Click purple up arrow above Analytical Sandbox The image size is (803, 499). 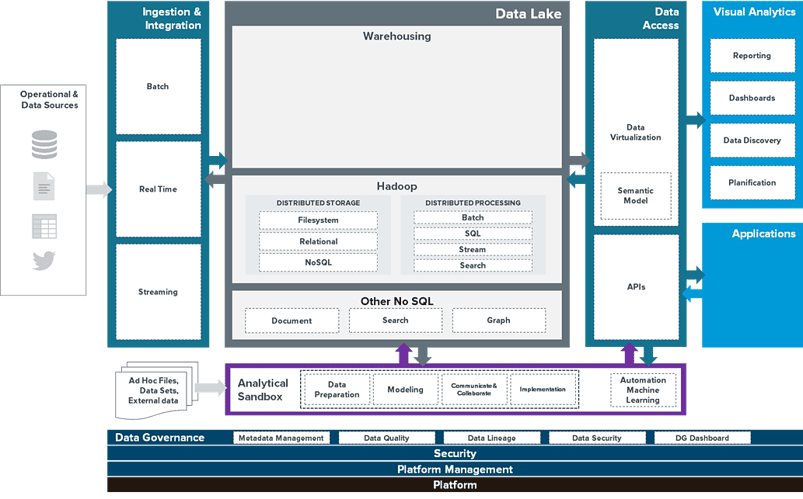click(x=402, y=352)
